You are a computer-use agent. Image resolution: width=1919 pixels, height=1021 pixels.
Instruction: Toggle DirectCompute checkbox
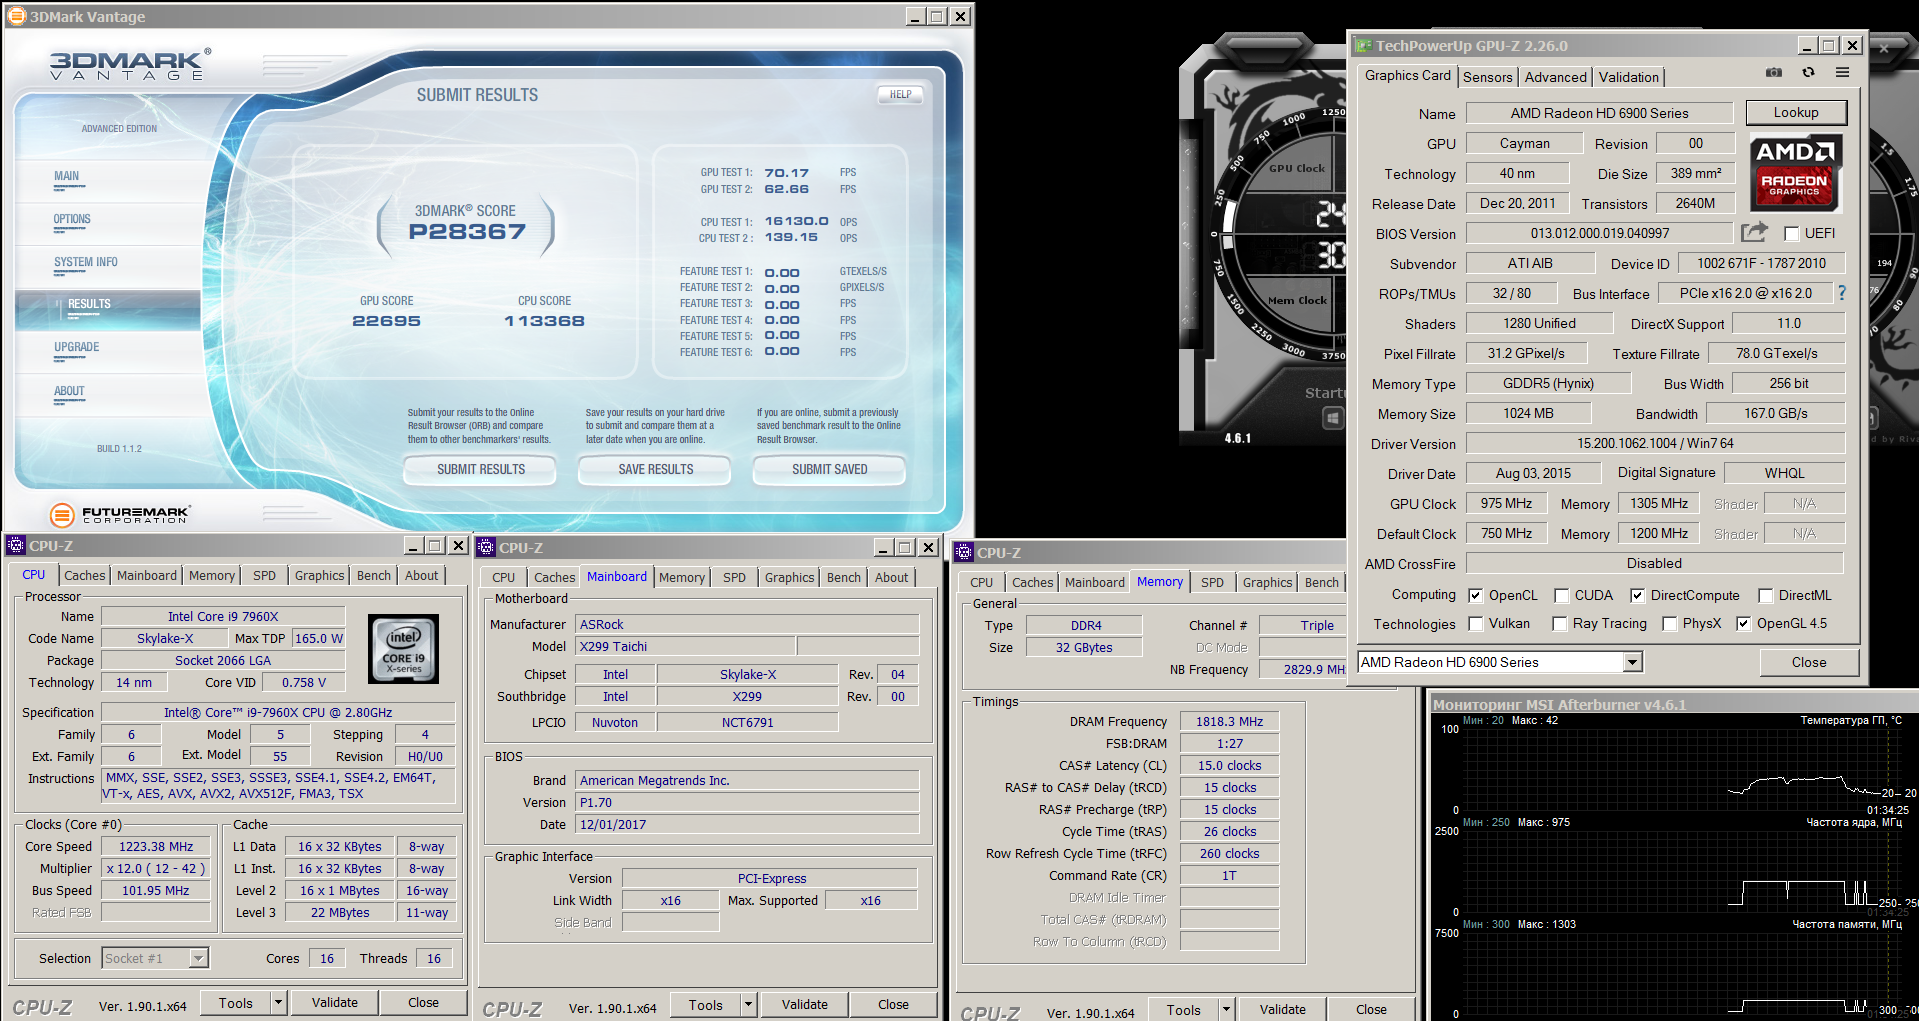(1637, 595)
